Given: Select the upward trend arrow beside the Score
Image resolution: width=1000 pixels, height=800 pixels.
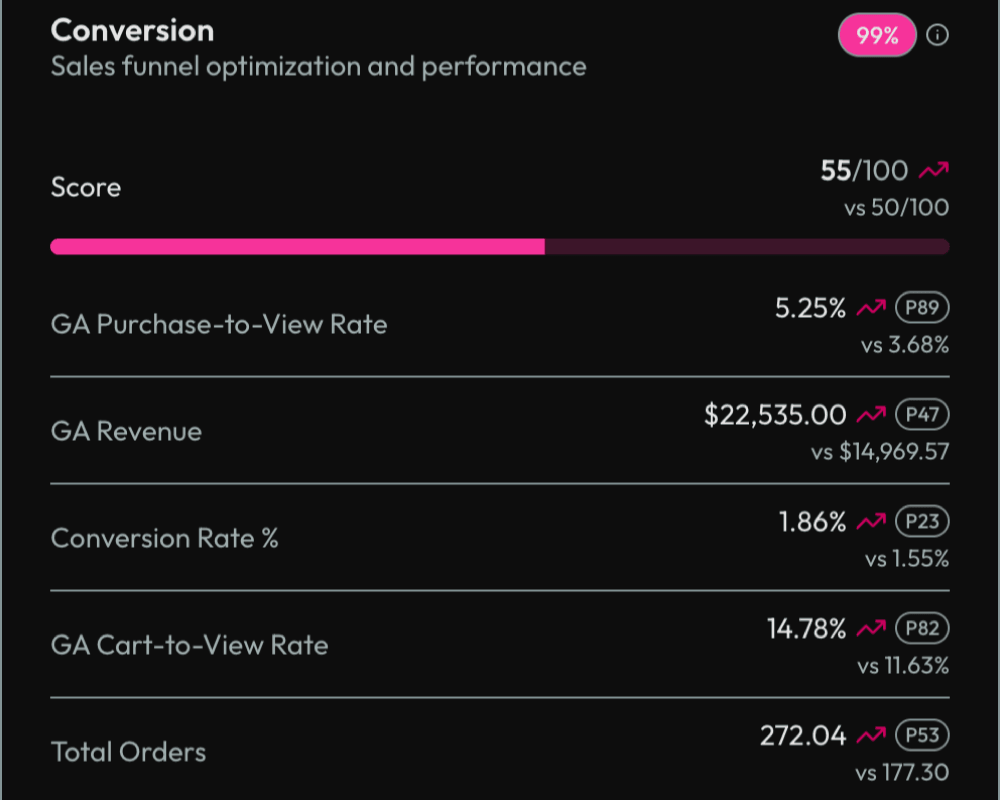Looking at the screenshot, I should [933, 170].
